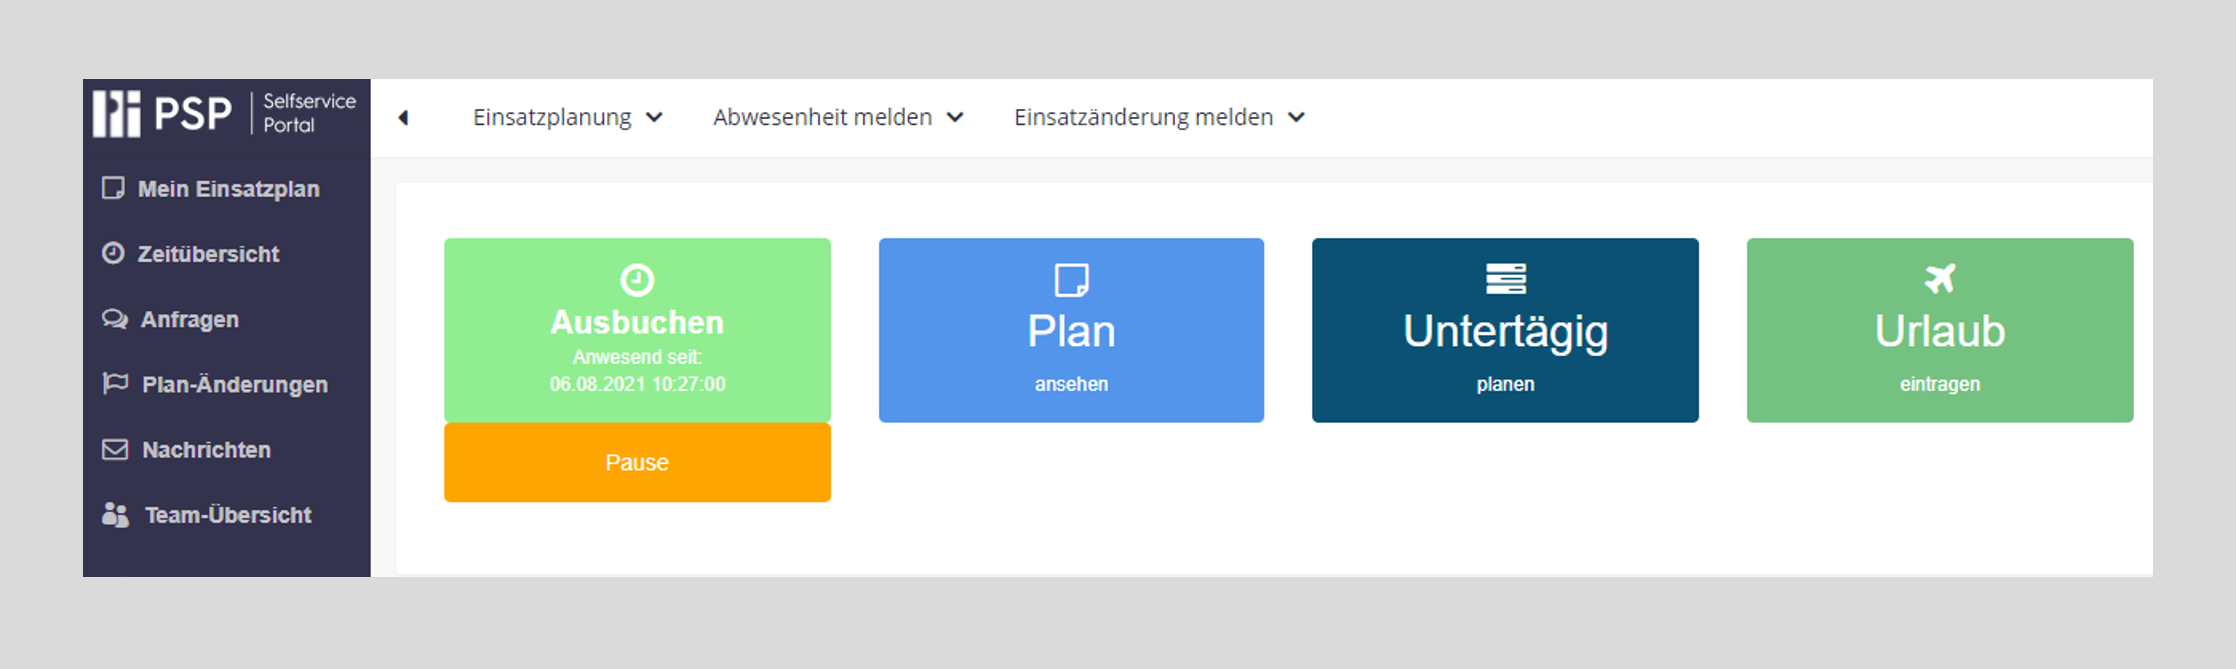Viewport: 2236px width, 669px height.
Task: Open Mein Einsatzplan in the sidebar
Action: 227,189
